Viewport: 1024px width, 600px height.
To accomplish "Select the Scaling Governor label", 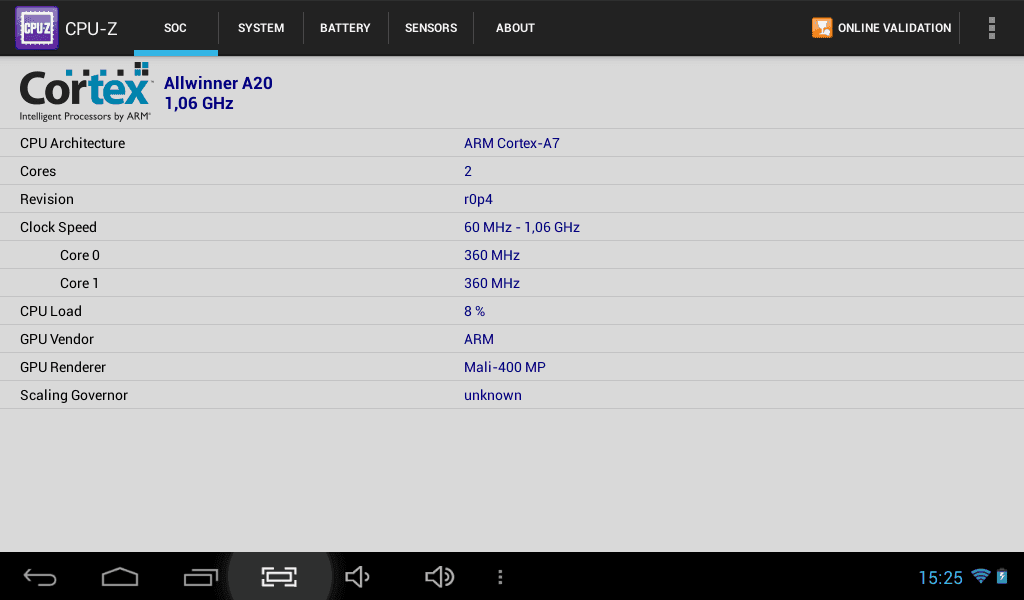I will [74, 396].
